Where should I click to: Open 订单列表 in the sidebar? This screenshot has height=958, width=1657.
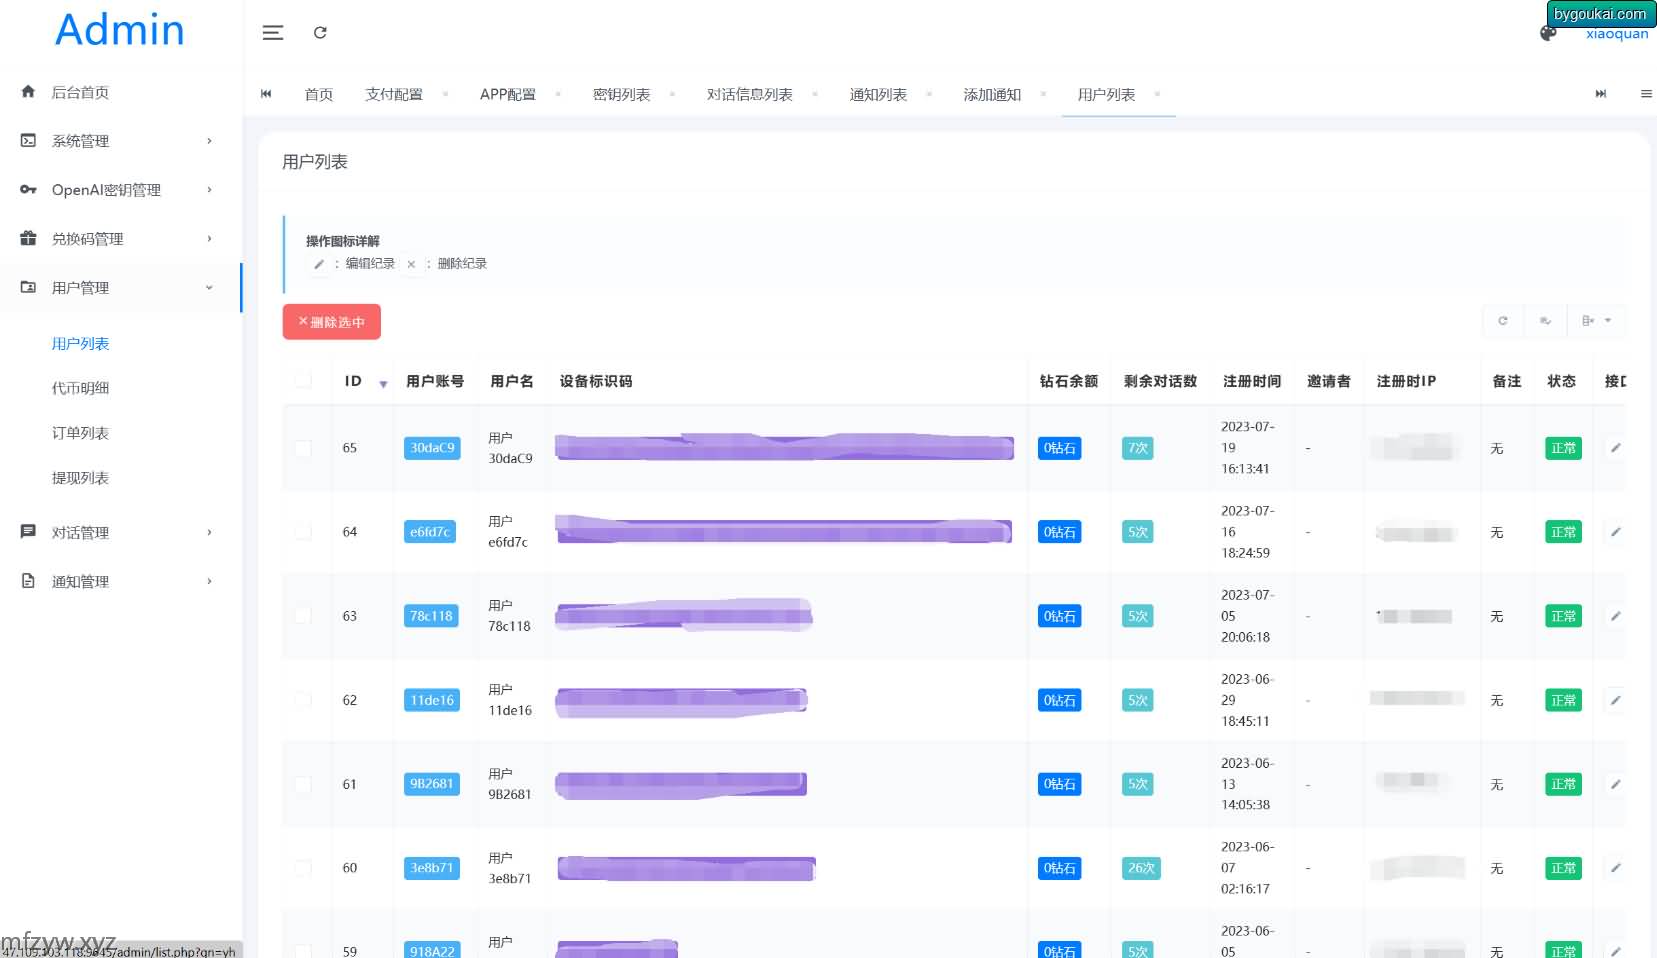click(x=80, y=433)
